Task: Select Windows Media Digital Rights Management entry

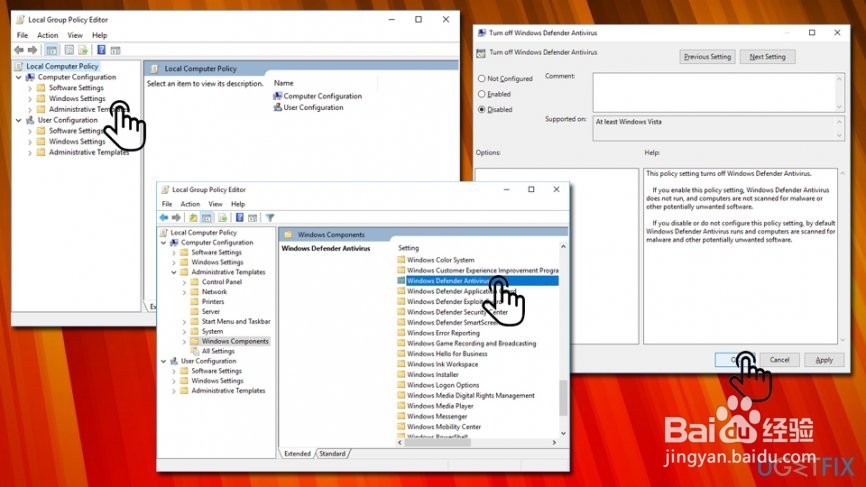Action: (x=471, y=396)
